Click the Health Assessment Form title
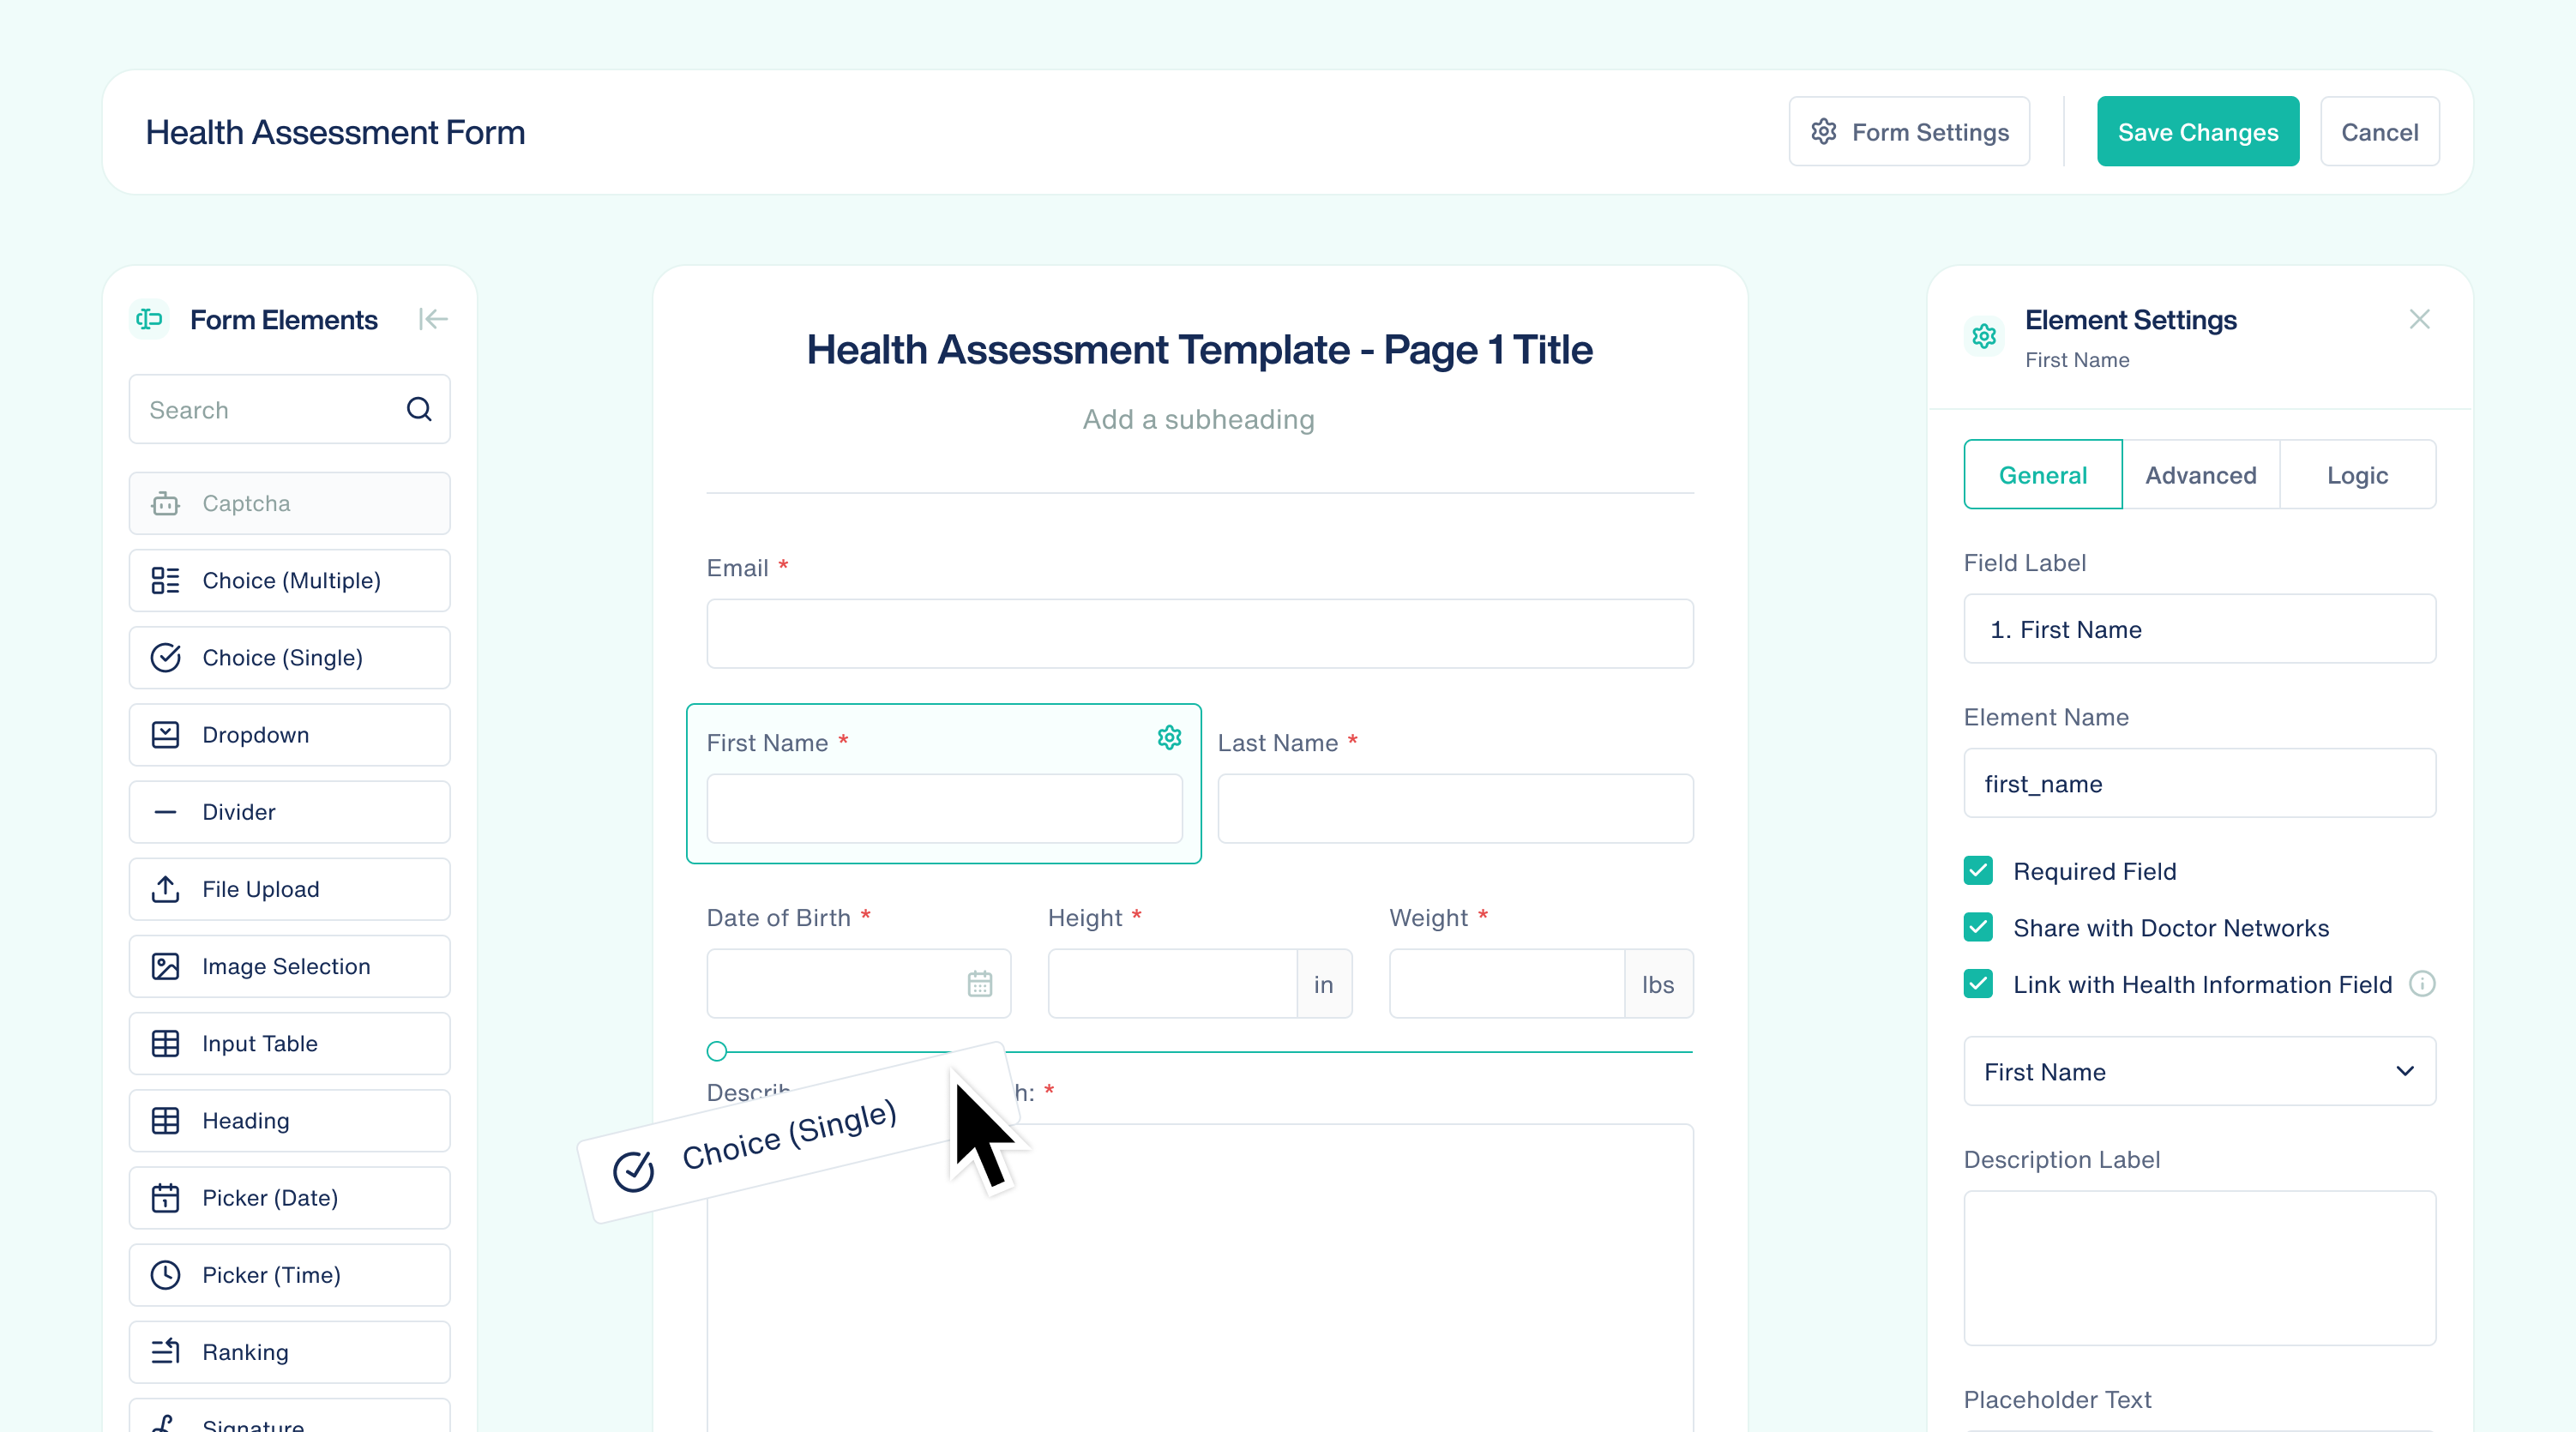This screenshot has width=2576, height=1432. (x=335, y=131)
